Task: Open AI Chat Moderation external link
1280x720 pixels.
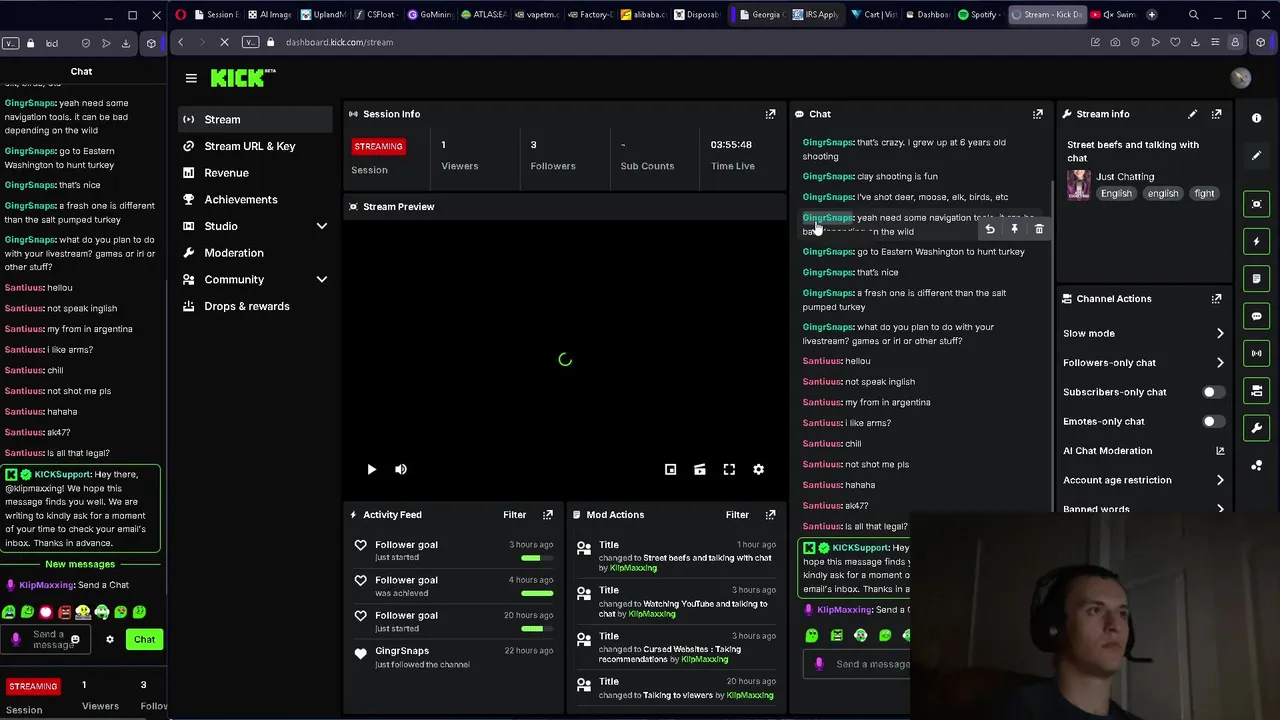Action: [1220, 451]
